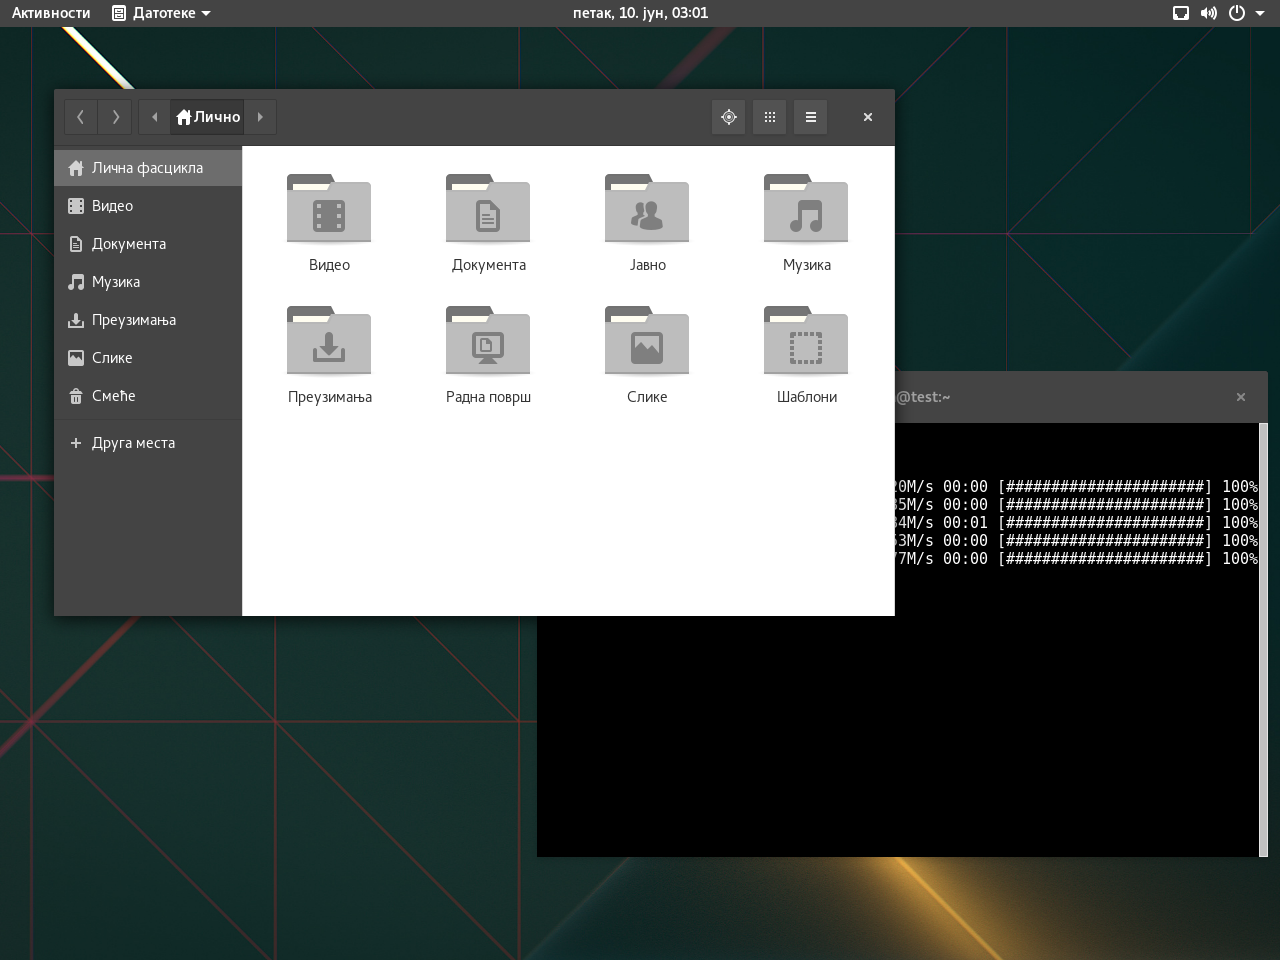Select Слике in the sidebar
The image size is (1280, 960).
click(x=148, y=358)
